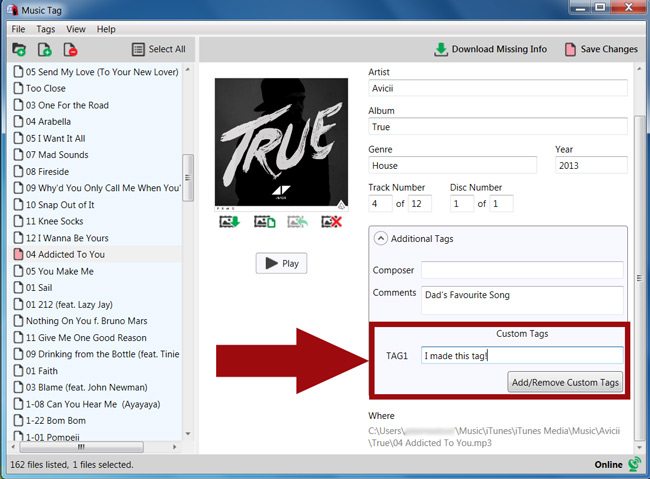This screenshot has height=479, width=650.
Task: Click the file list vertical scrollbar thumb
Action: coord(188,177)
